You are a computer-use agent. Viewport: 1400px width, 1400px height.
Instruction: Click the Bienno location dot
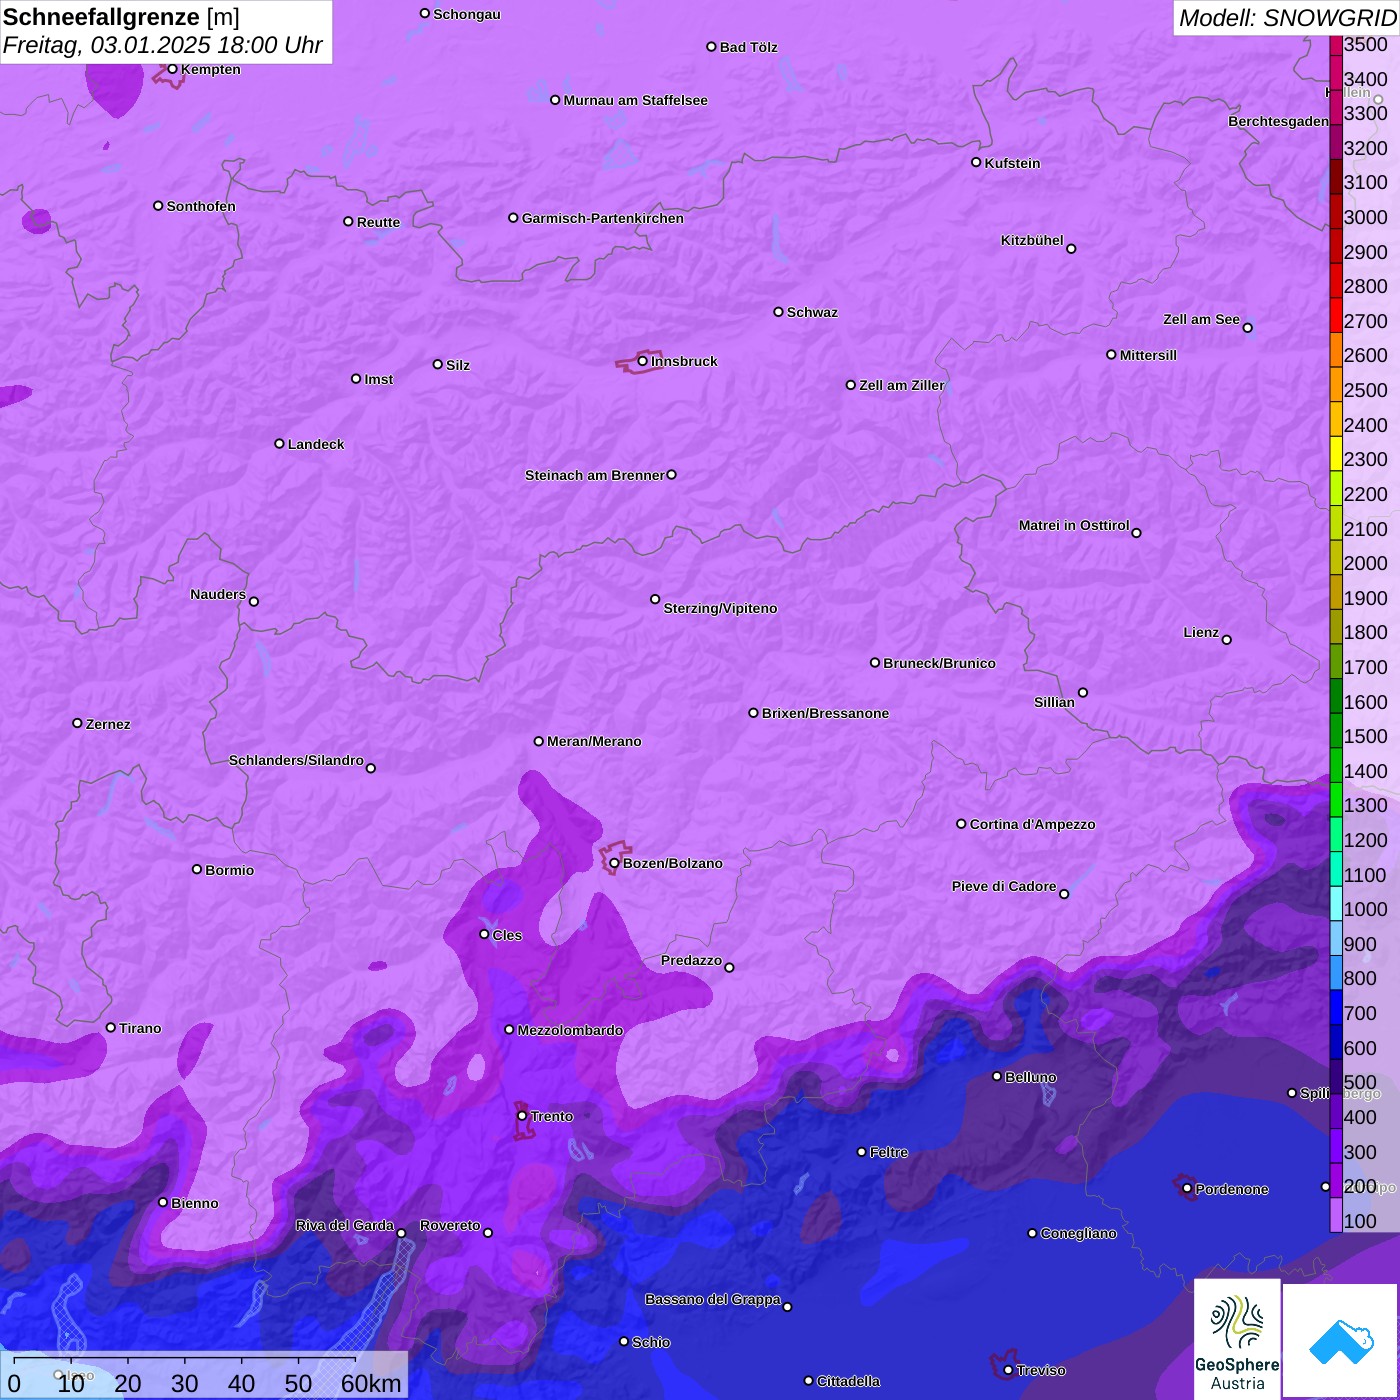[163, 1202]
